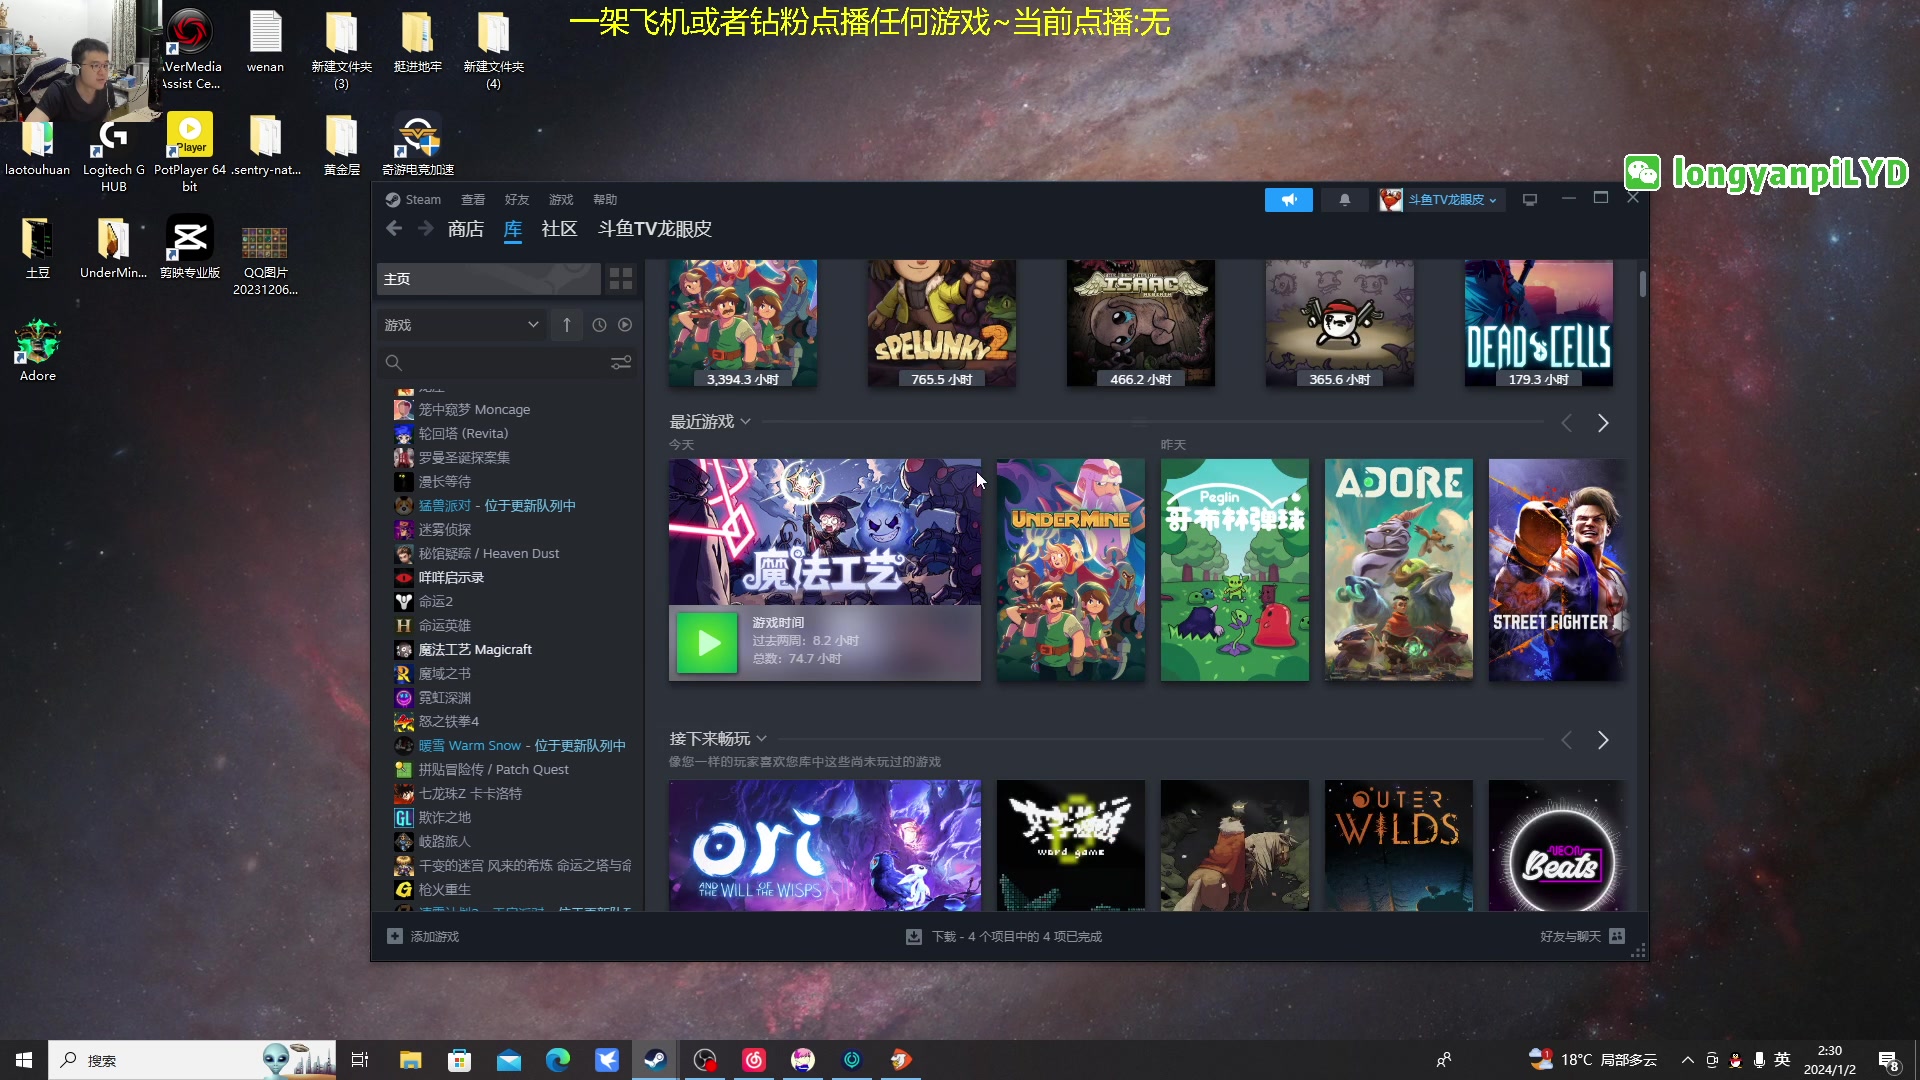Image resolution: width=1920 pixels, height=1080 pixels.
Task: Click the remote display icon in title bar
Action: click(x=1529, y=199)
